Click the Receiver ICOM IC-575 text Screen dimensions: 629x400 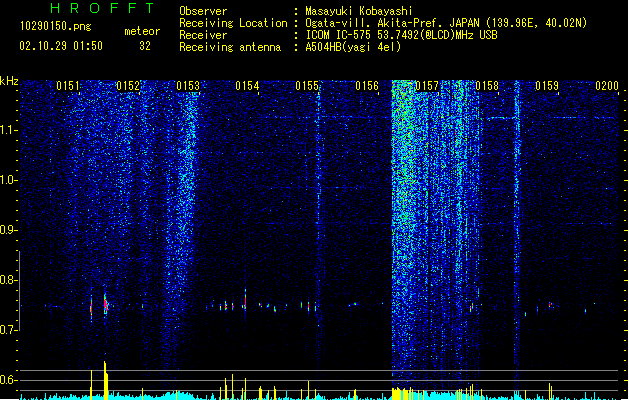401,35
